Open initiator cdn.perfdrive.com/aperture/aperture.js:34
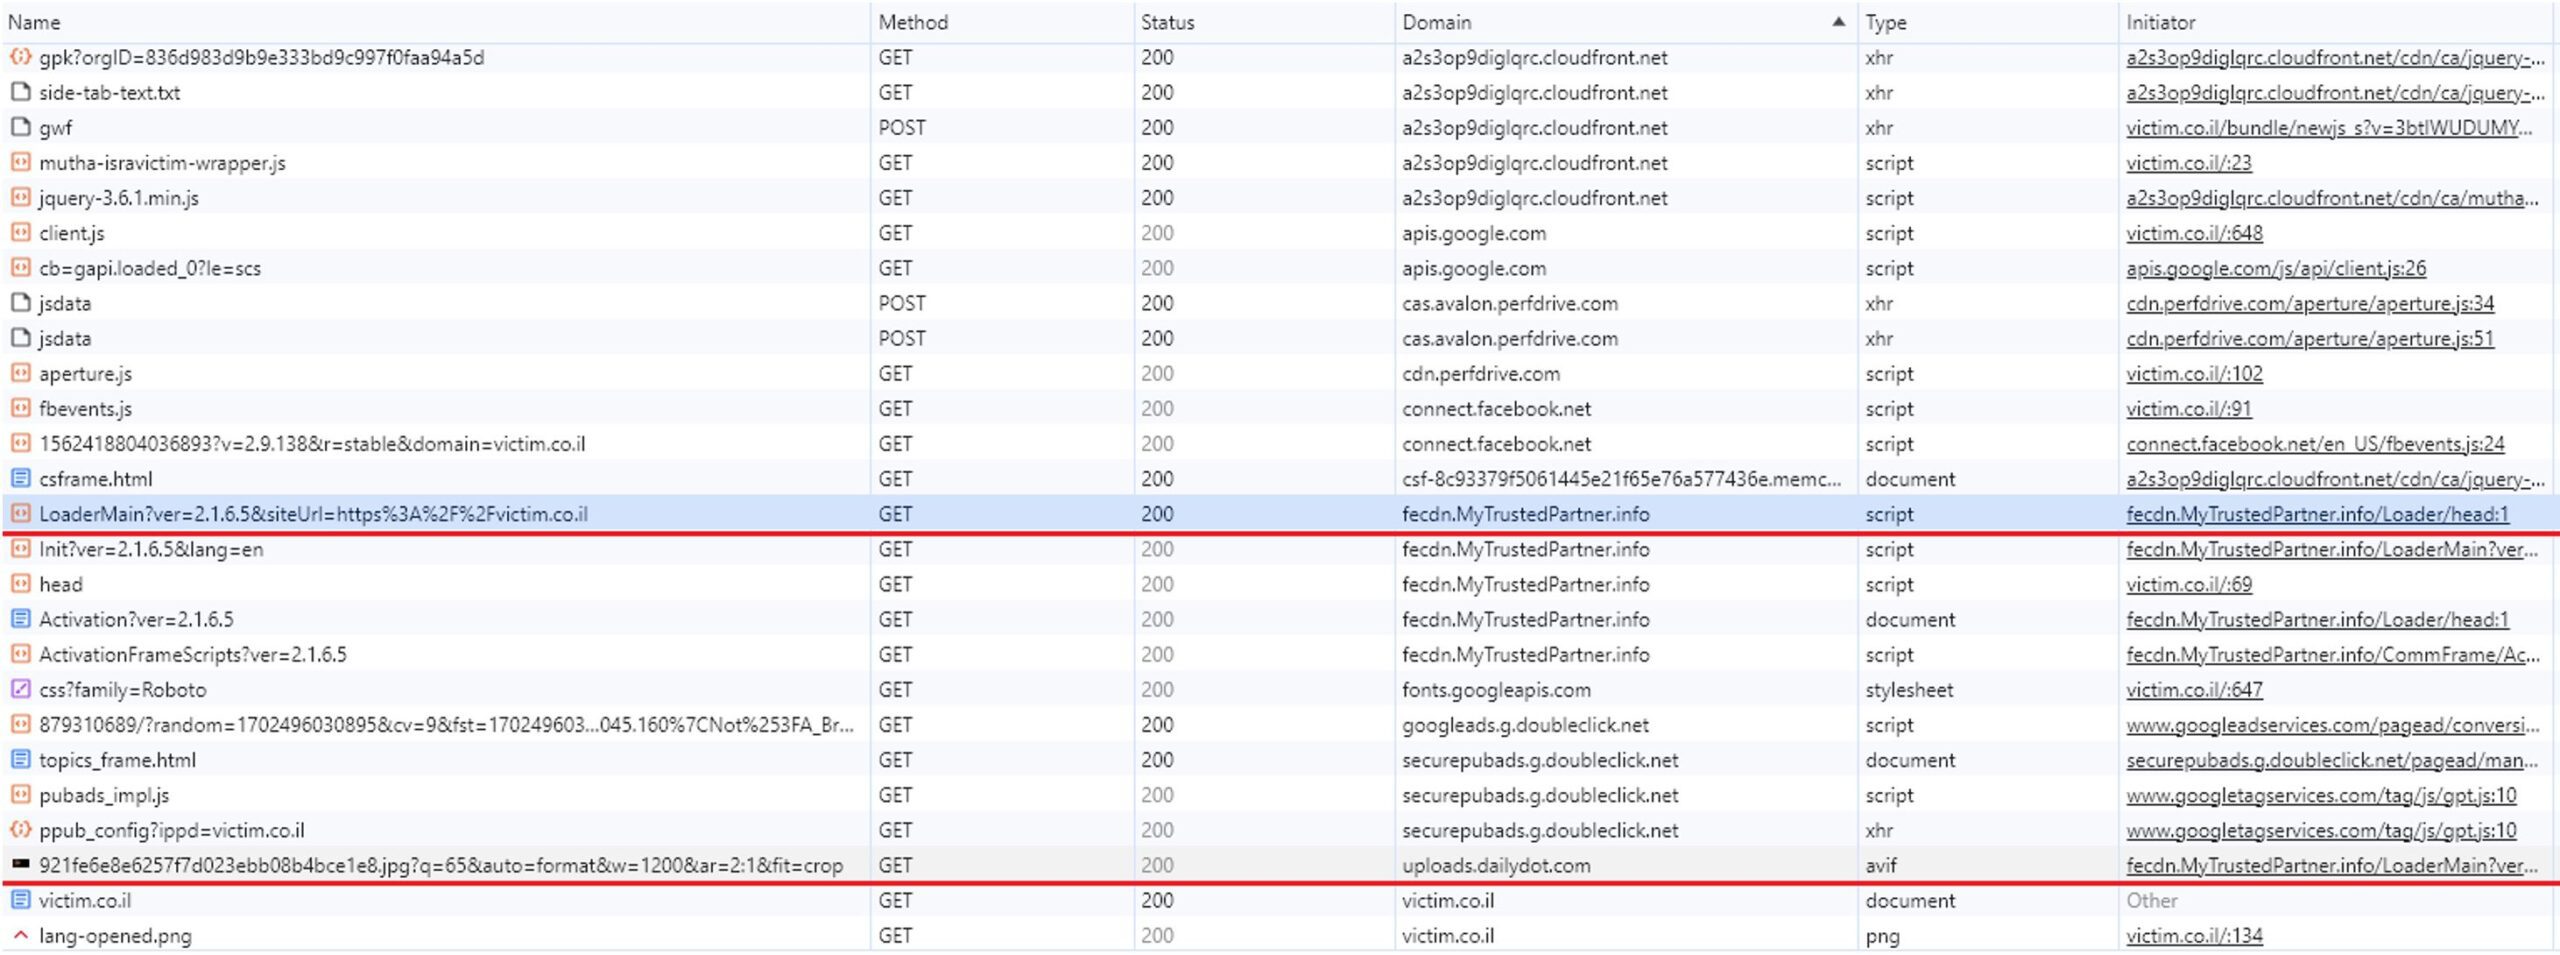The height and width of the screenshot is (955, 2560). (2310, 302)
